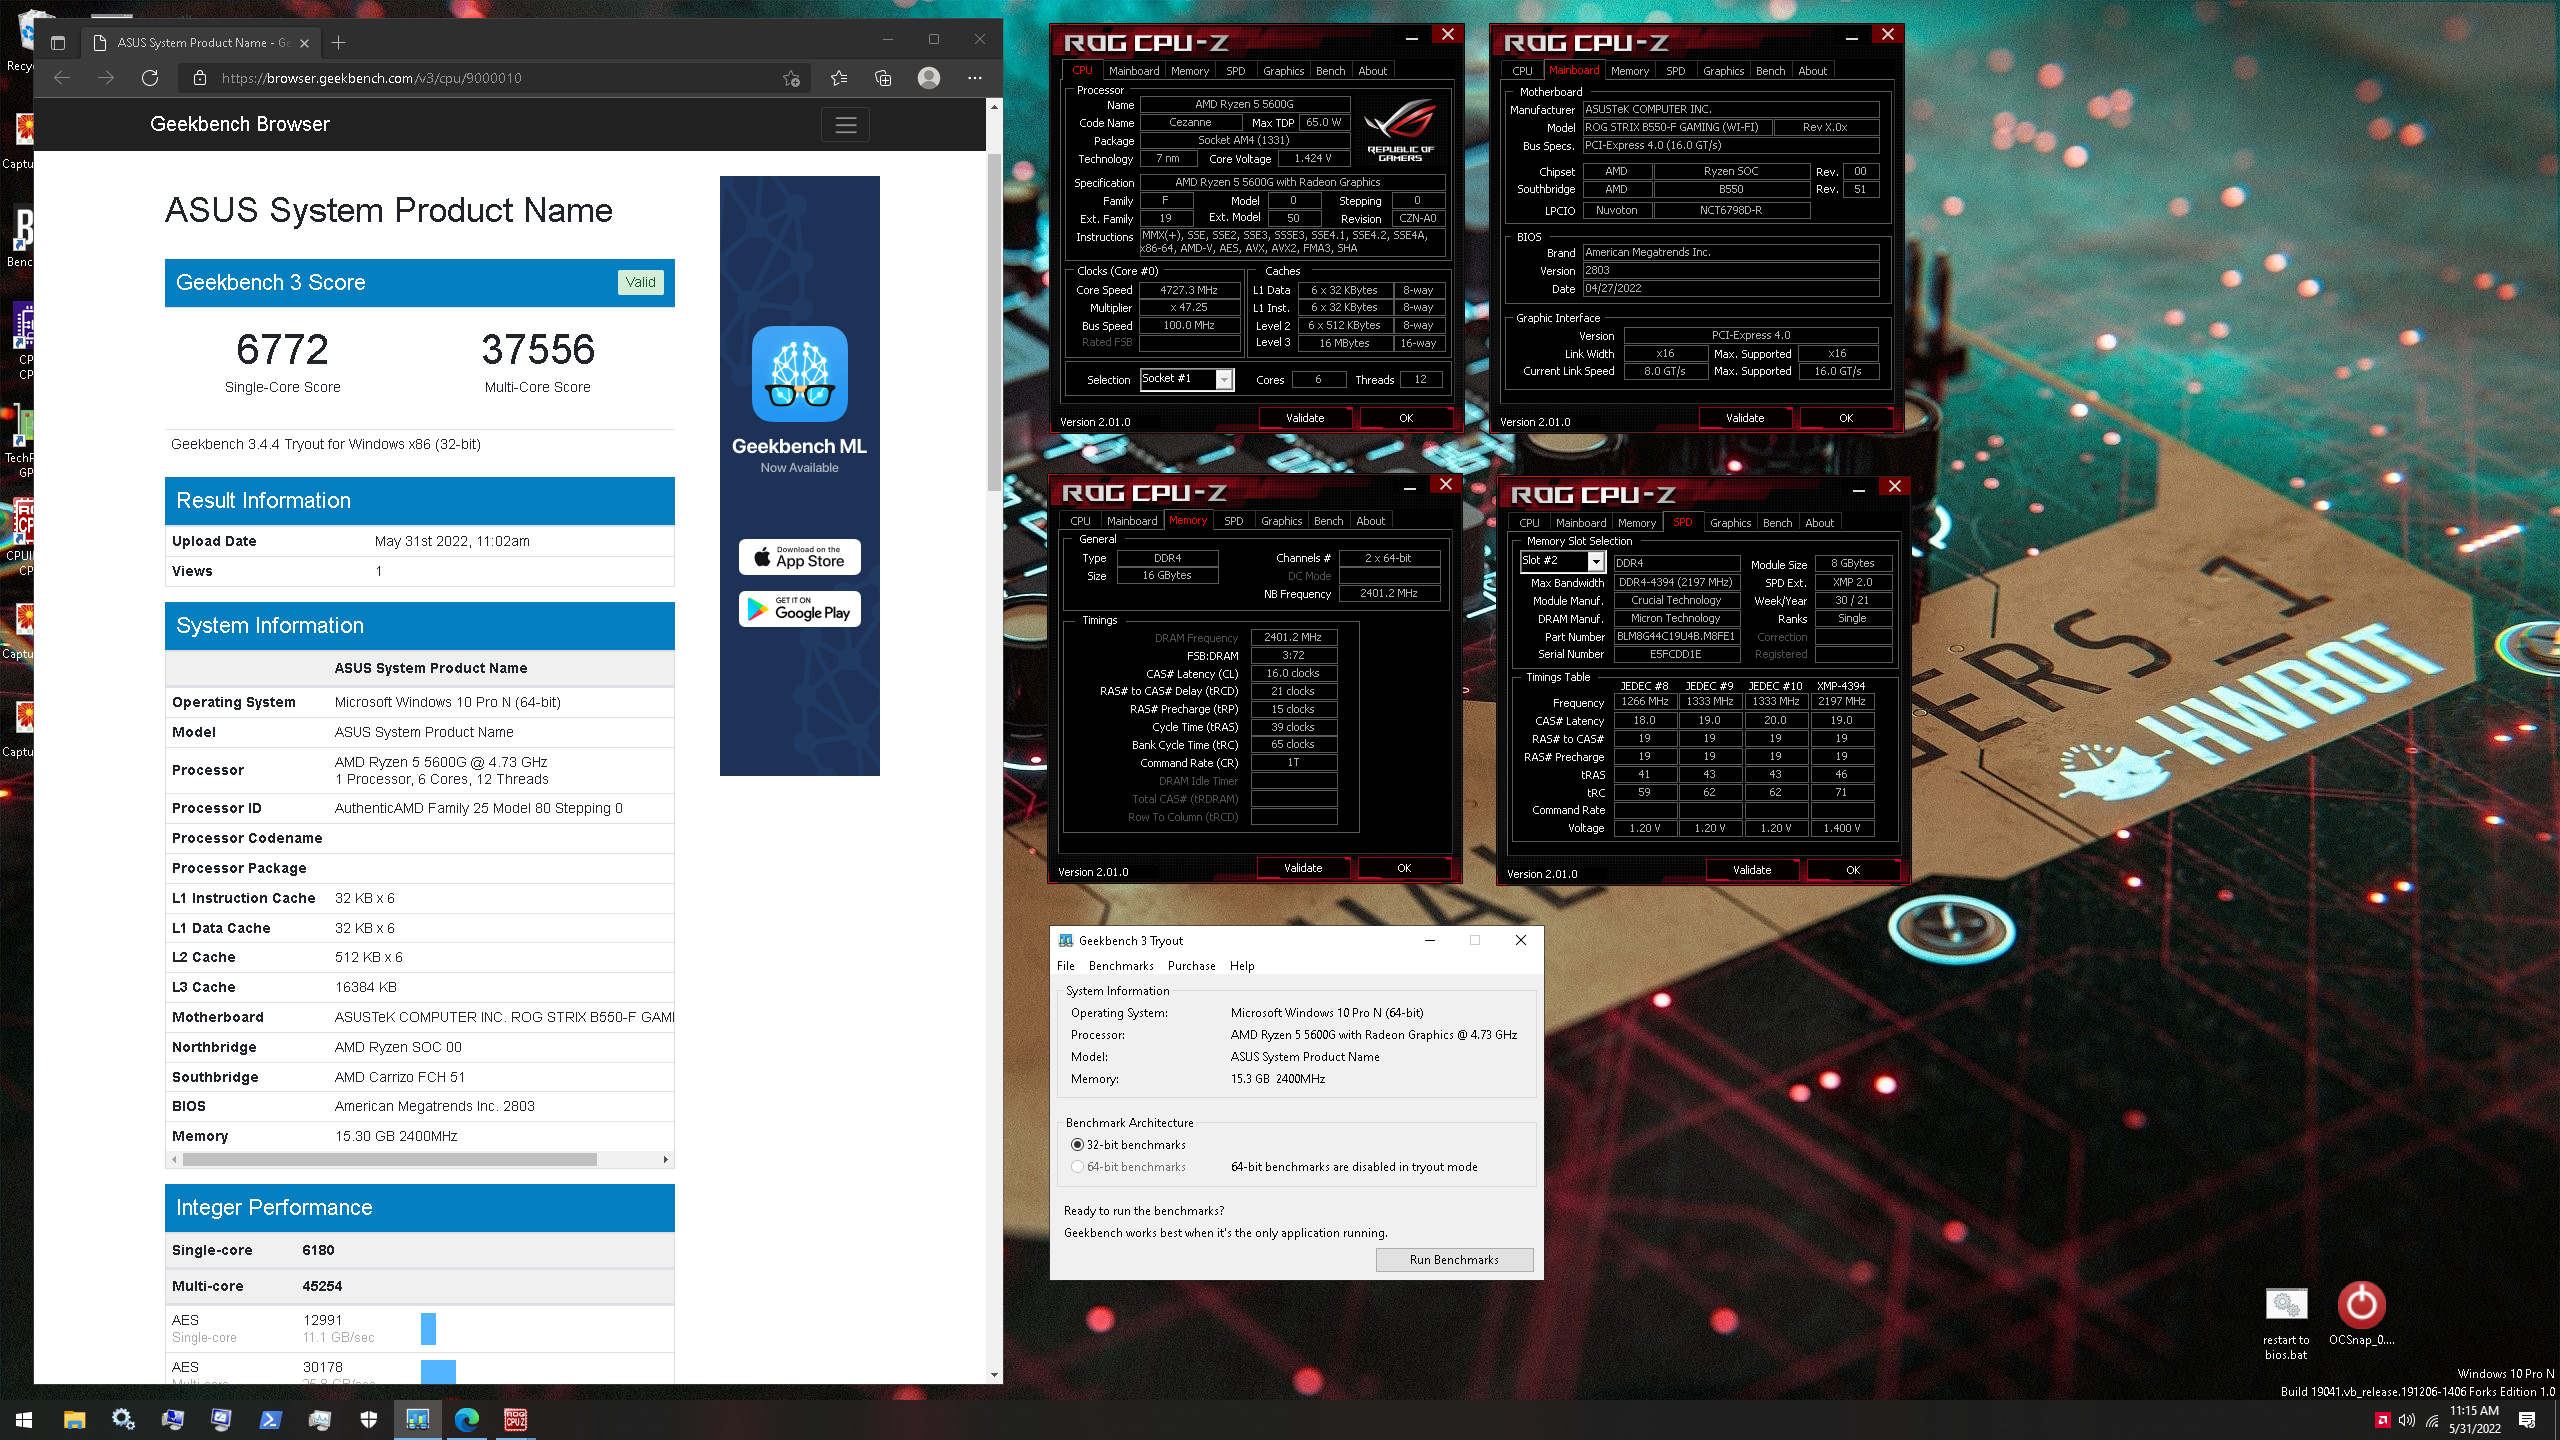Open the taskbar clock and date

2475,1419
